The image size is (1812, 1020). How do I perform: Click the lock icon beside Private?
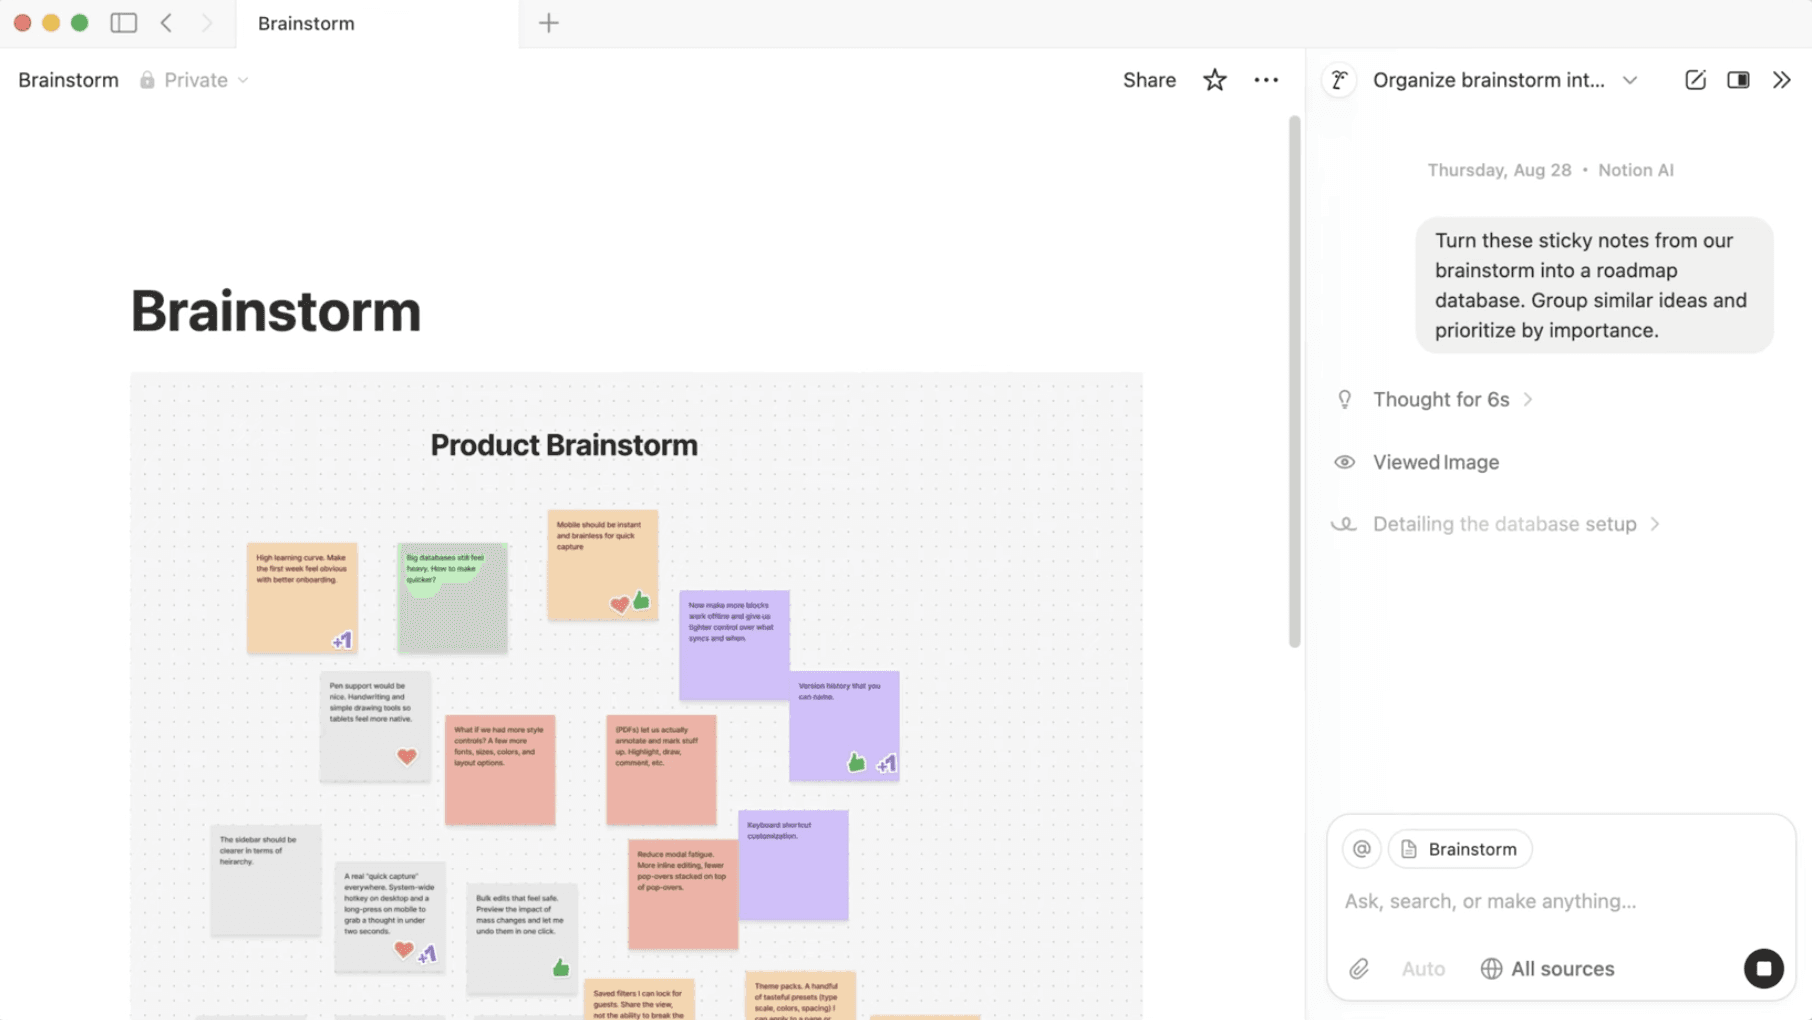click(146, 79)
